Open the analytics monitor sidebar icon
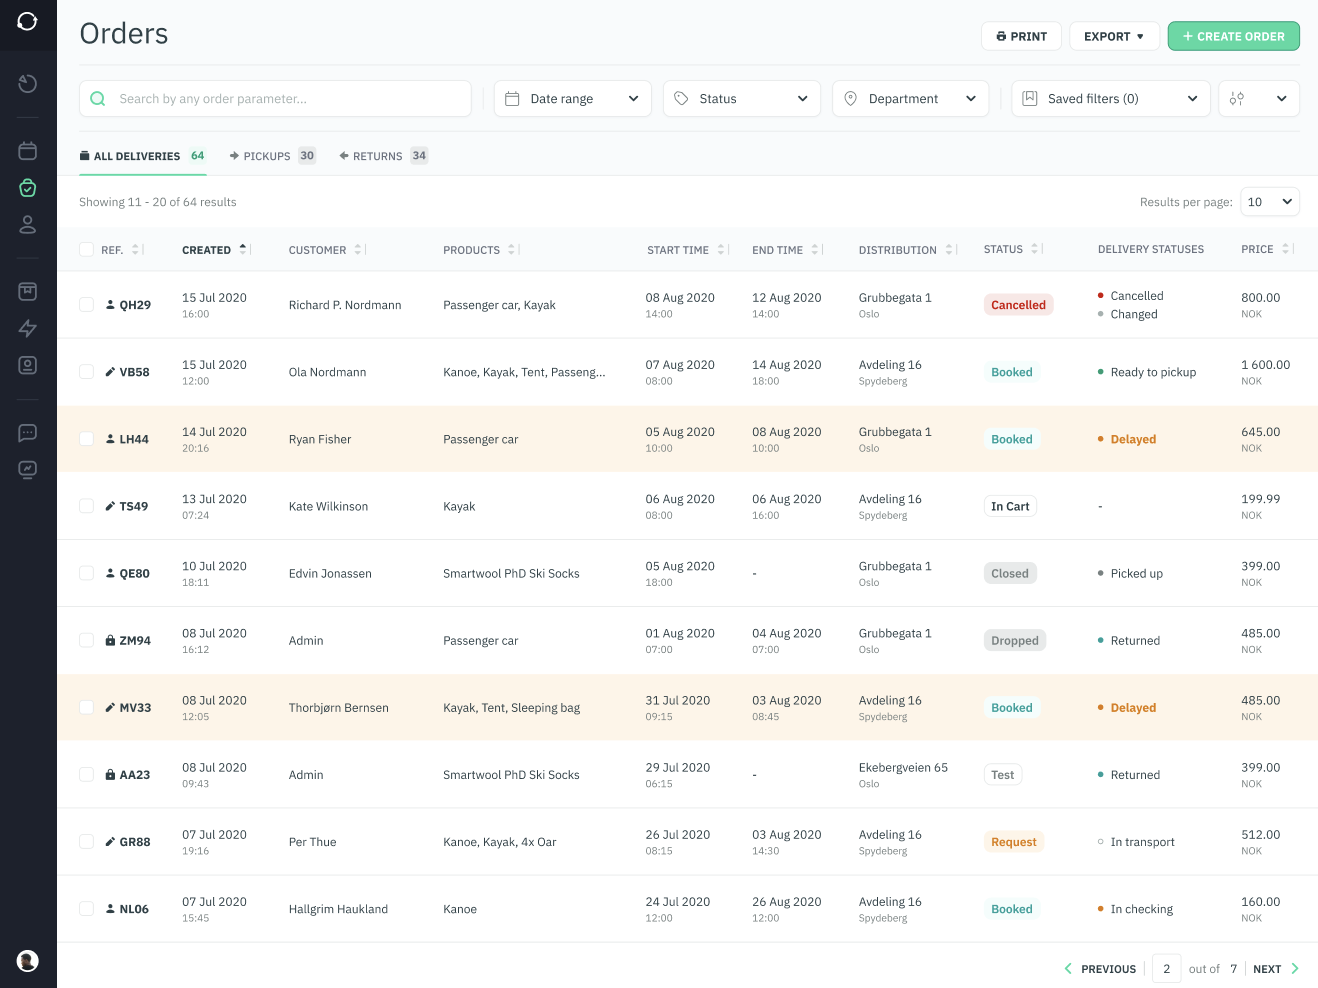The image size is (1318, 988). coord(28,469)
